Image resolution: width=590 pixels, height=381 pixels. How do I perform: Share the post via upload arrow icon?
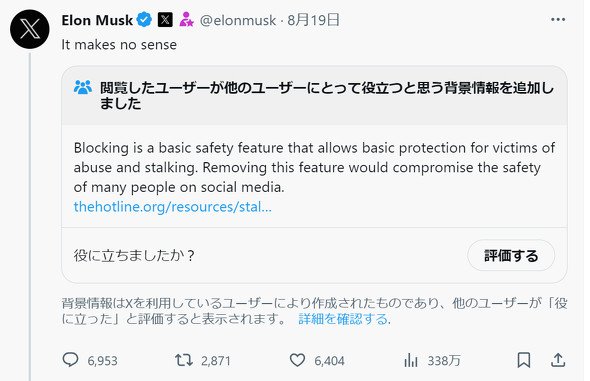coord(558,360)
